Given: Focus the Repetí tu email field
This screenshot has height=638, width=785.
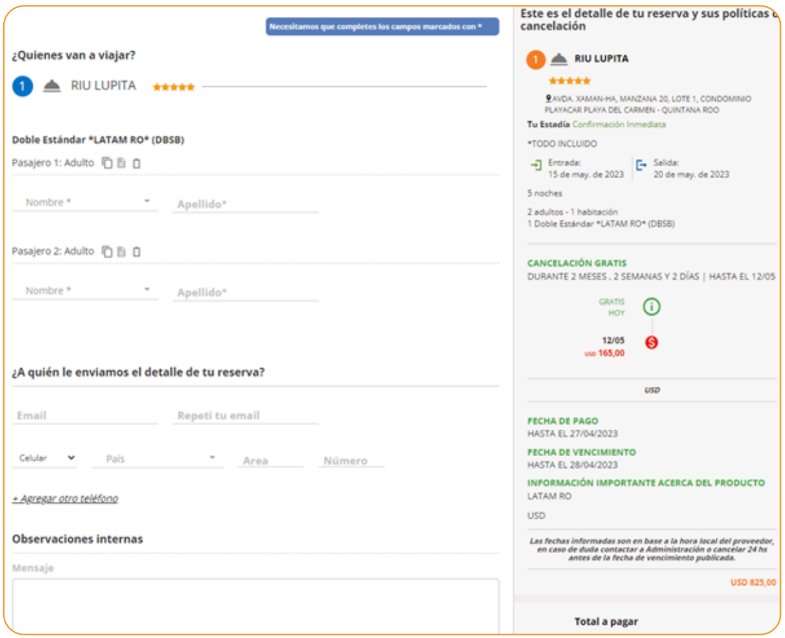Looking at the screenshot, I should coord(245,415).
